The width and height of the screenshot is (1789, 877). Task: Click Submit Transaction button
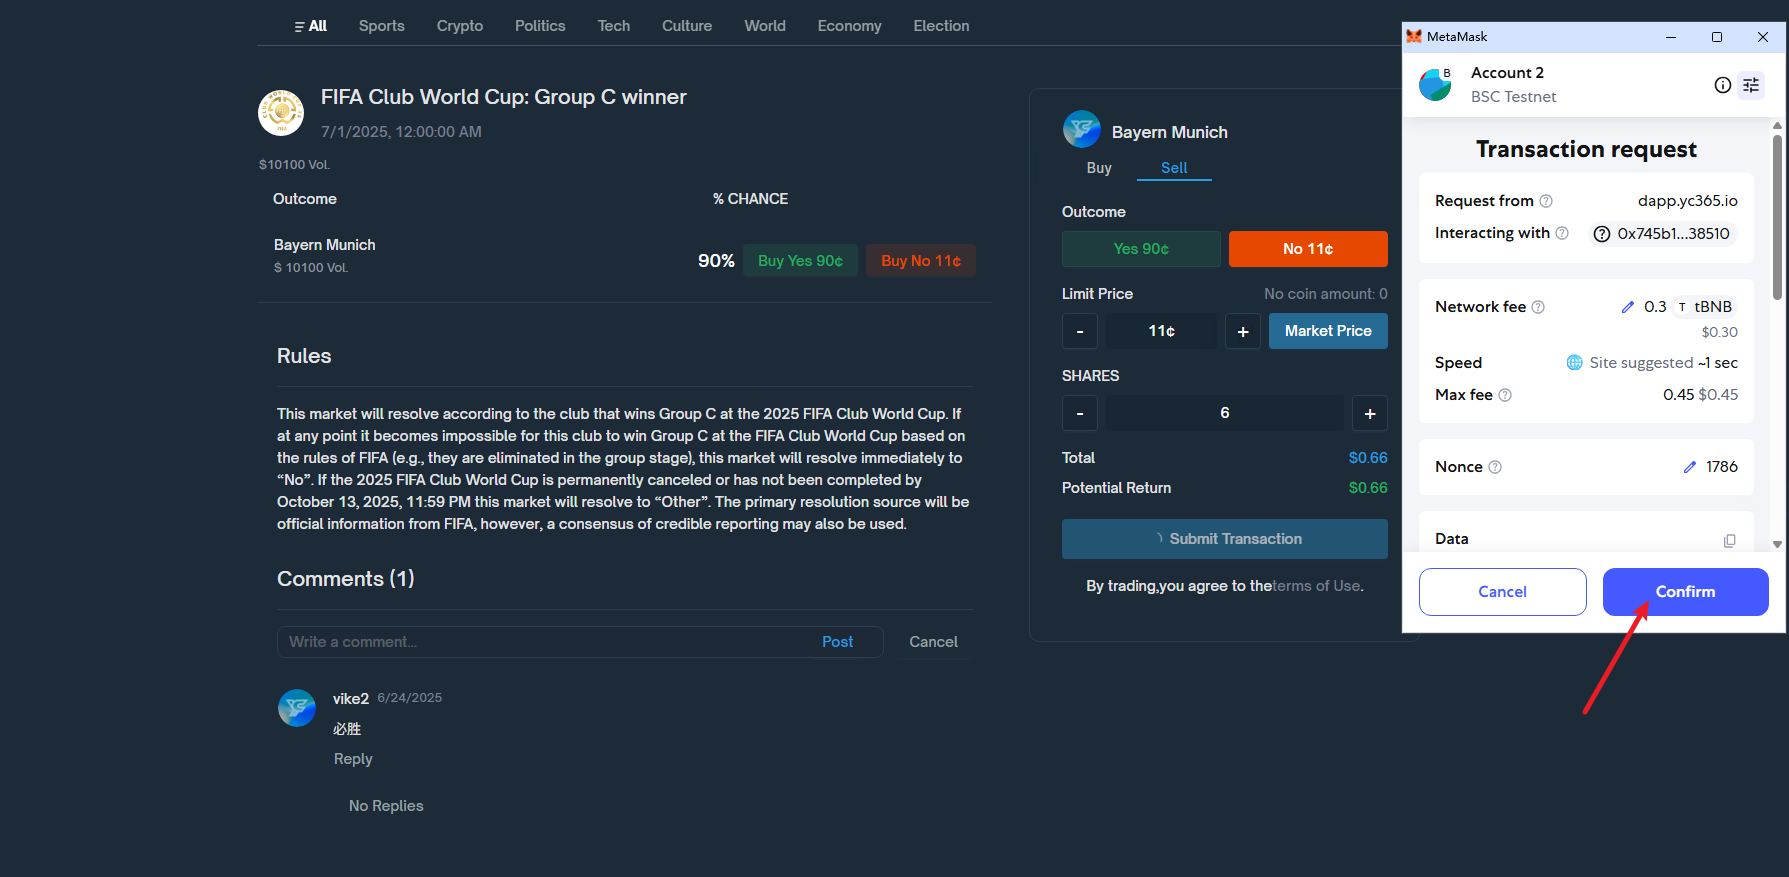coord(1225,539)
